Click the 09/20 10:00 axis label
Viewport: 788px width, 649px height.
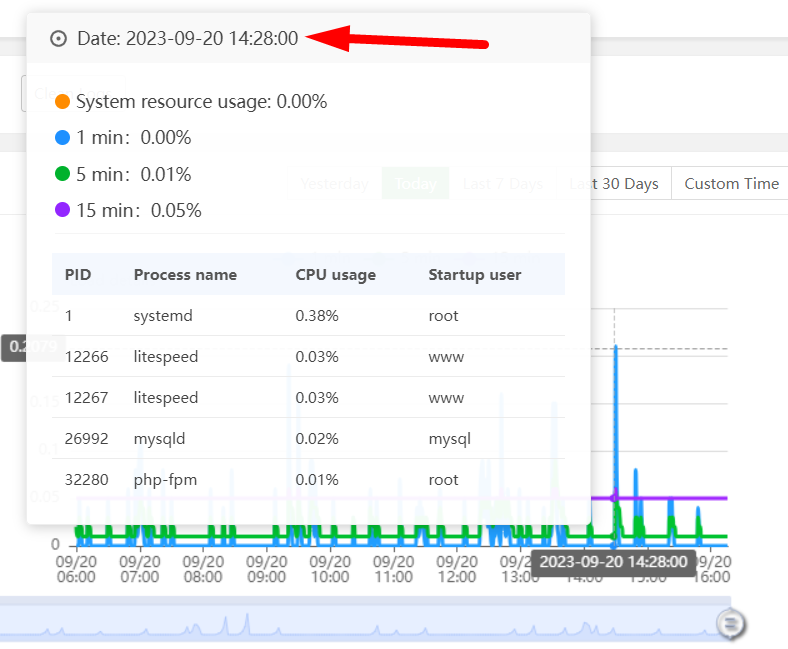point(330,569)
